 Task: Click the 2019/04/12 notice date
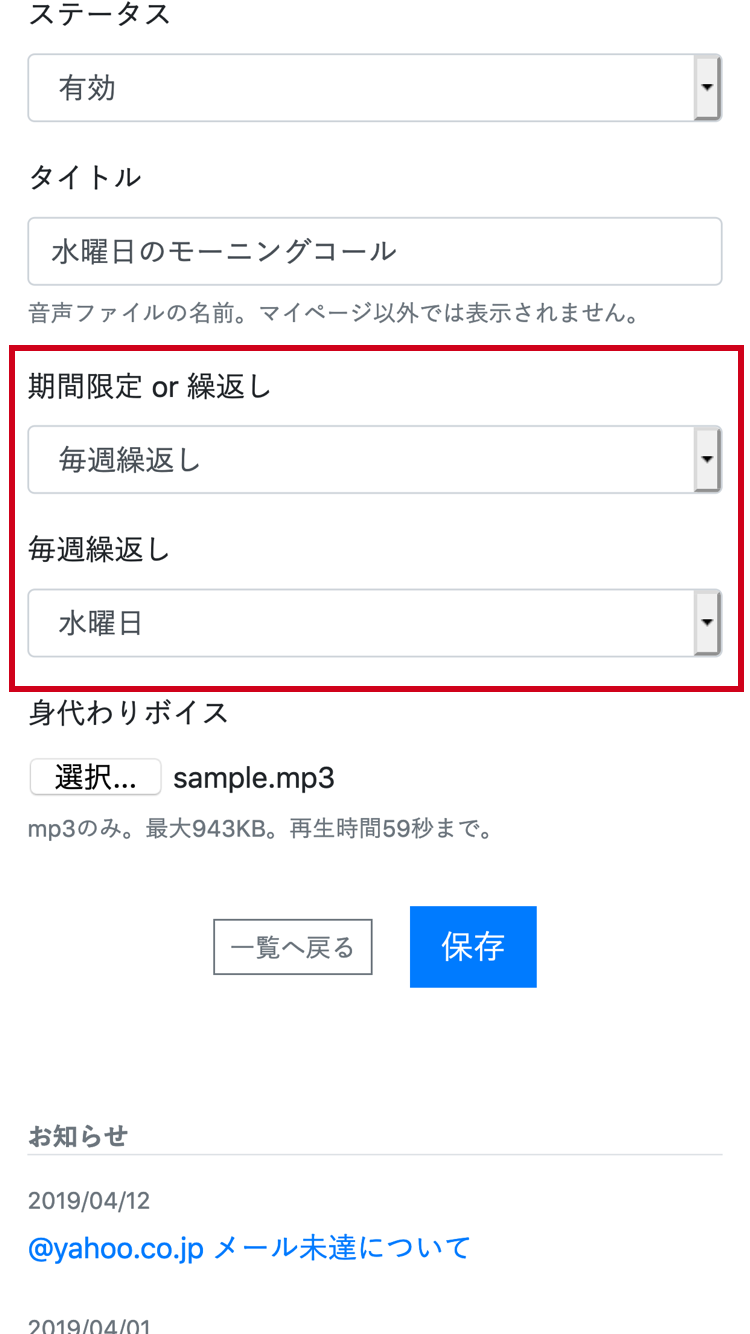(89, 1200)
